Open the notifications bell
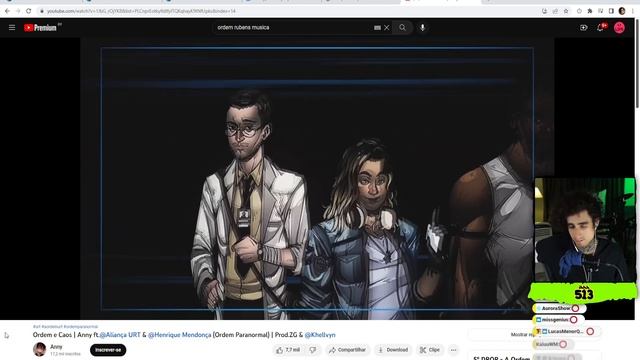This screenshot has width=640, height=360. 600,28
